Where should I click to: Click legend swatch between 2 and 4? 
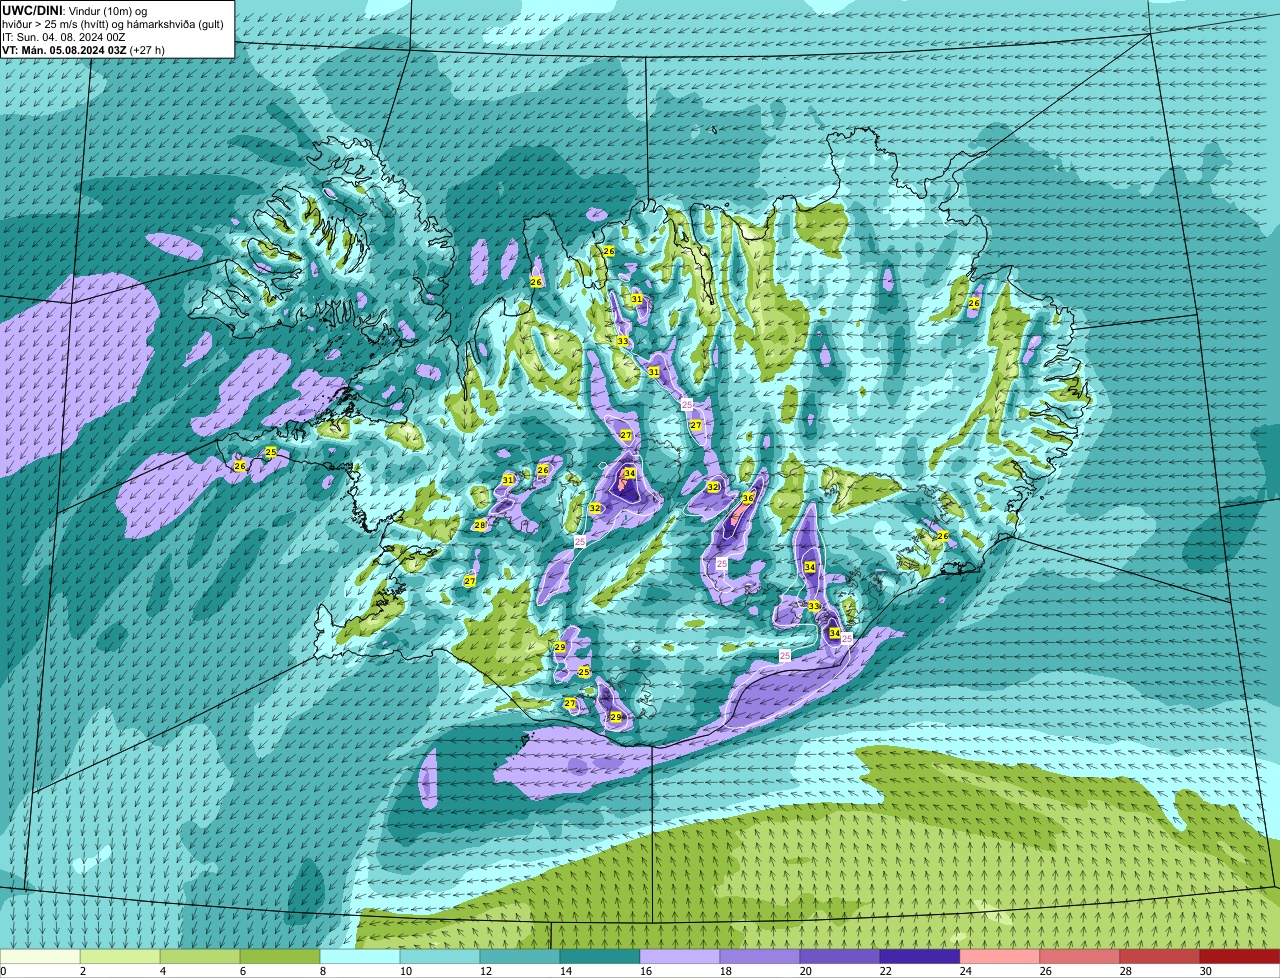(120, 957)
